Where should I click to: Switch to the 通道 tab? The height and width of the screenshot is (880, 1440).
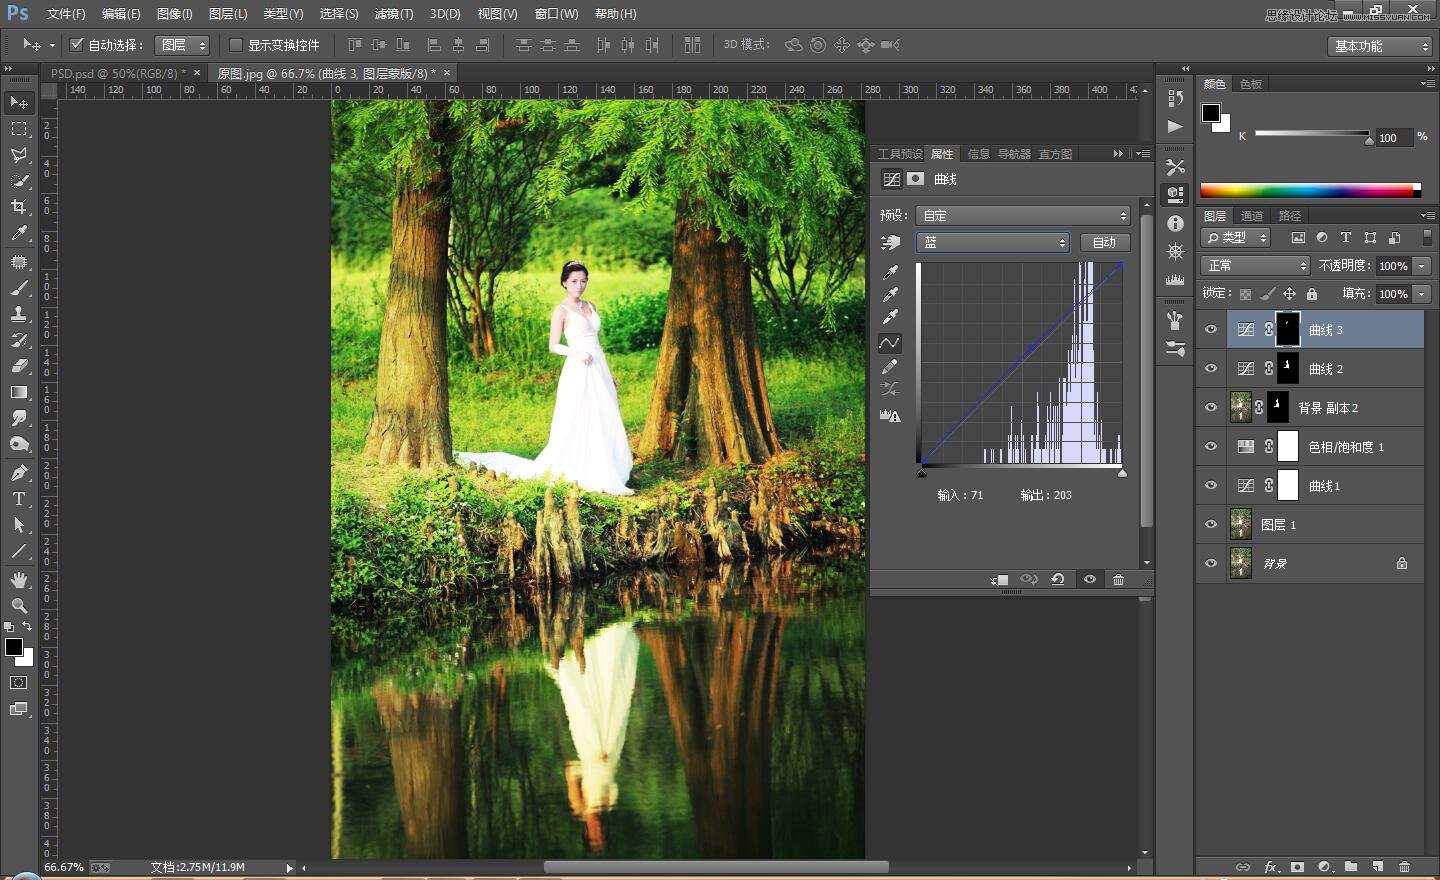(1251, 216)
